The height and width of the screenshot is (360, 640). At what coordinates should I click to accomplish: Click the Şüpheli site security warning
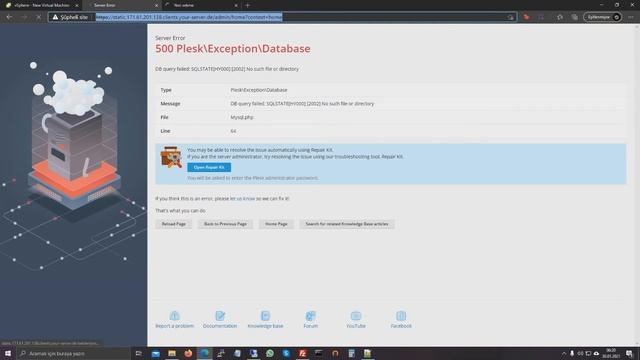click(x=71, y=17)
